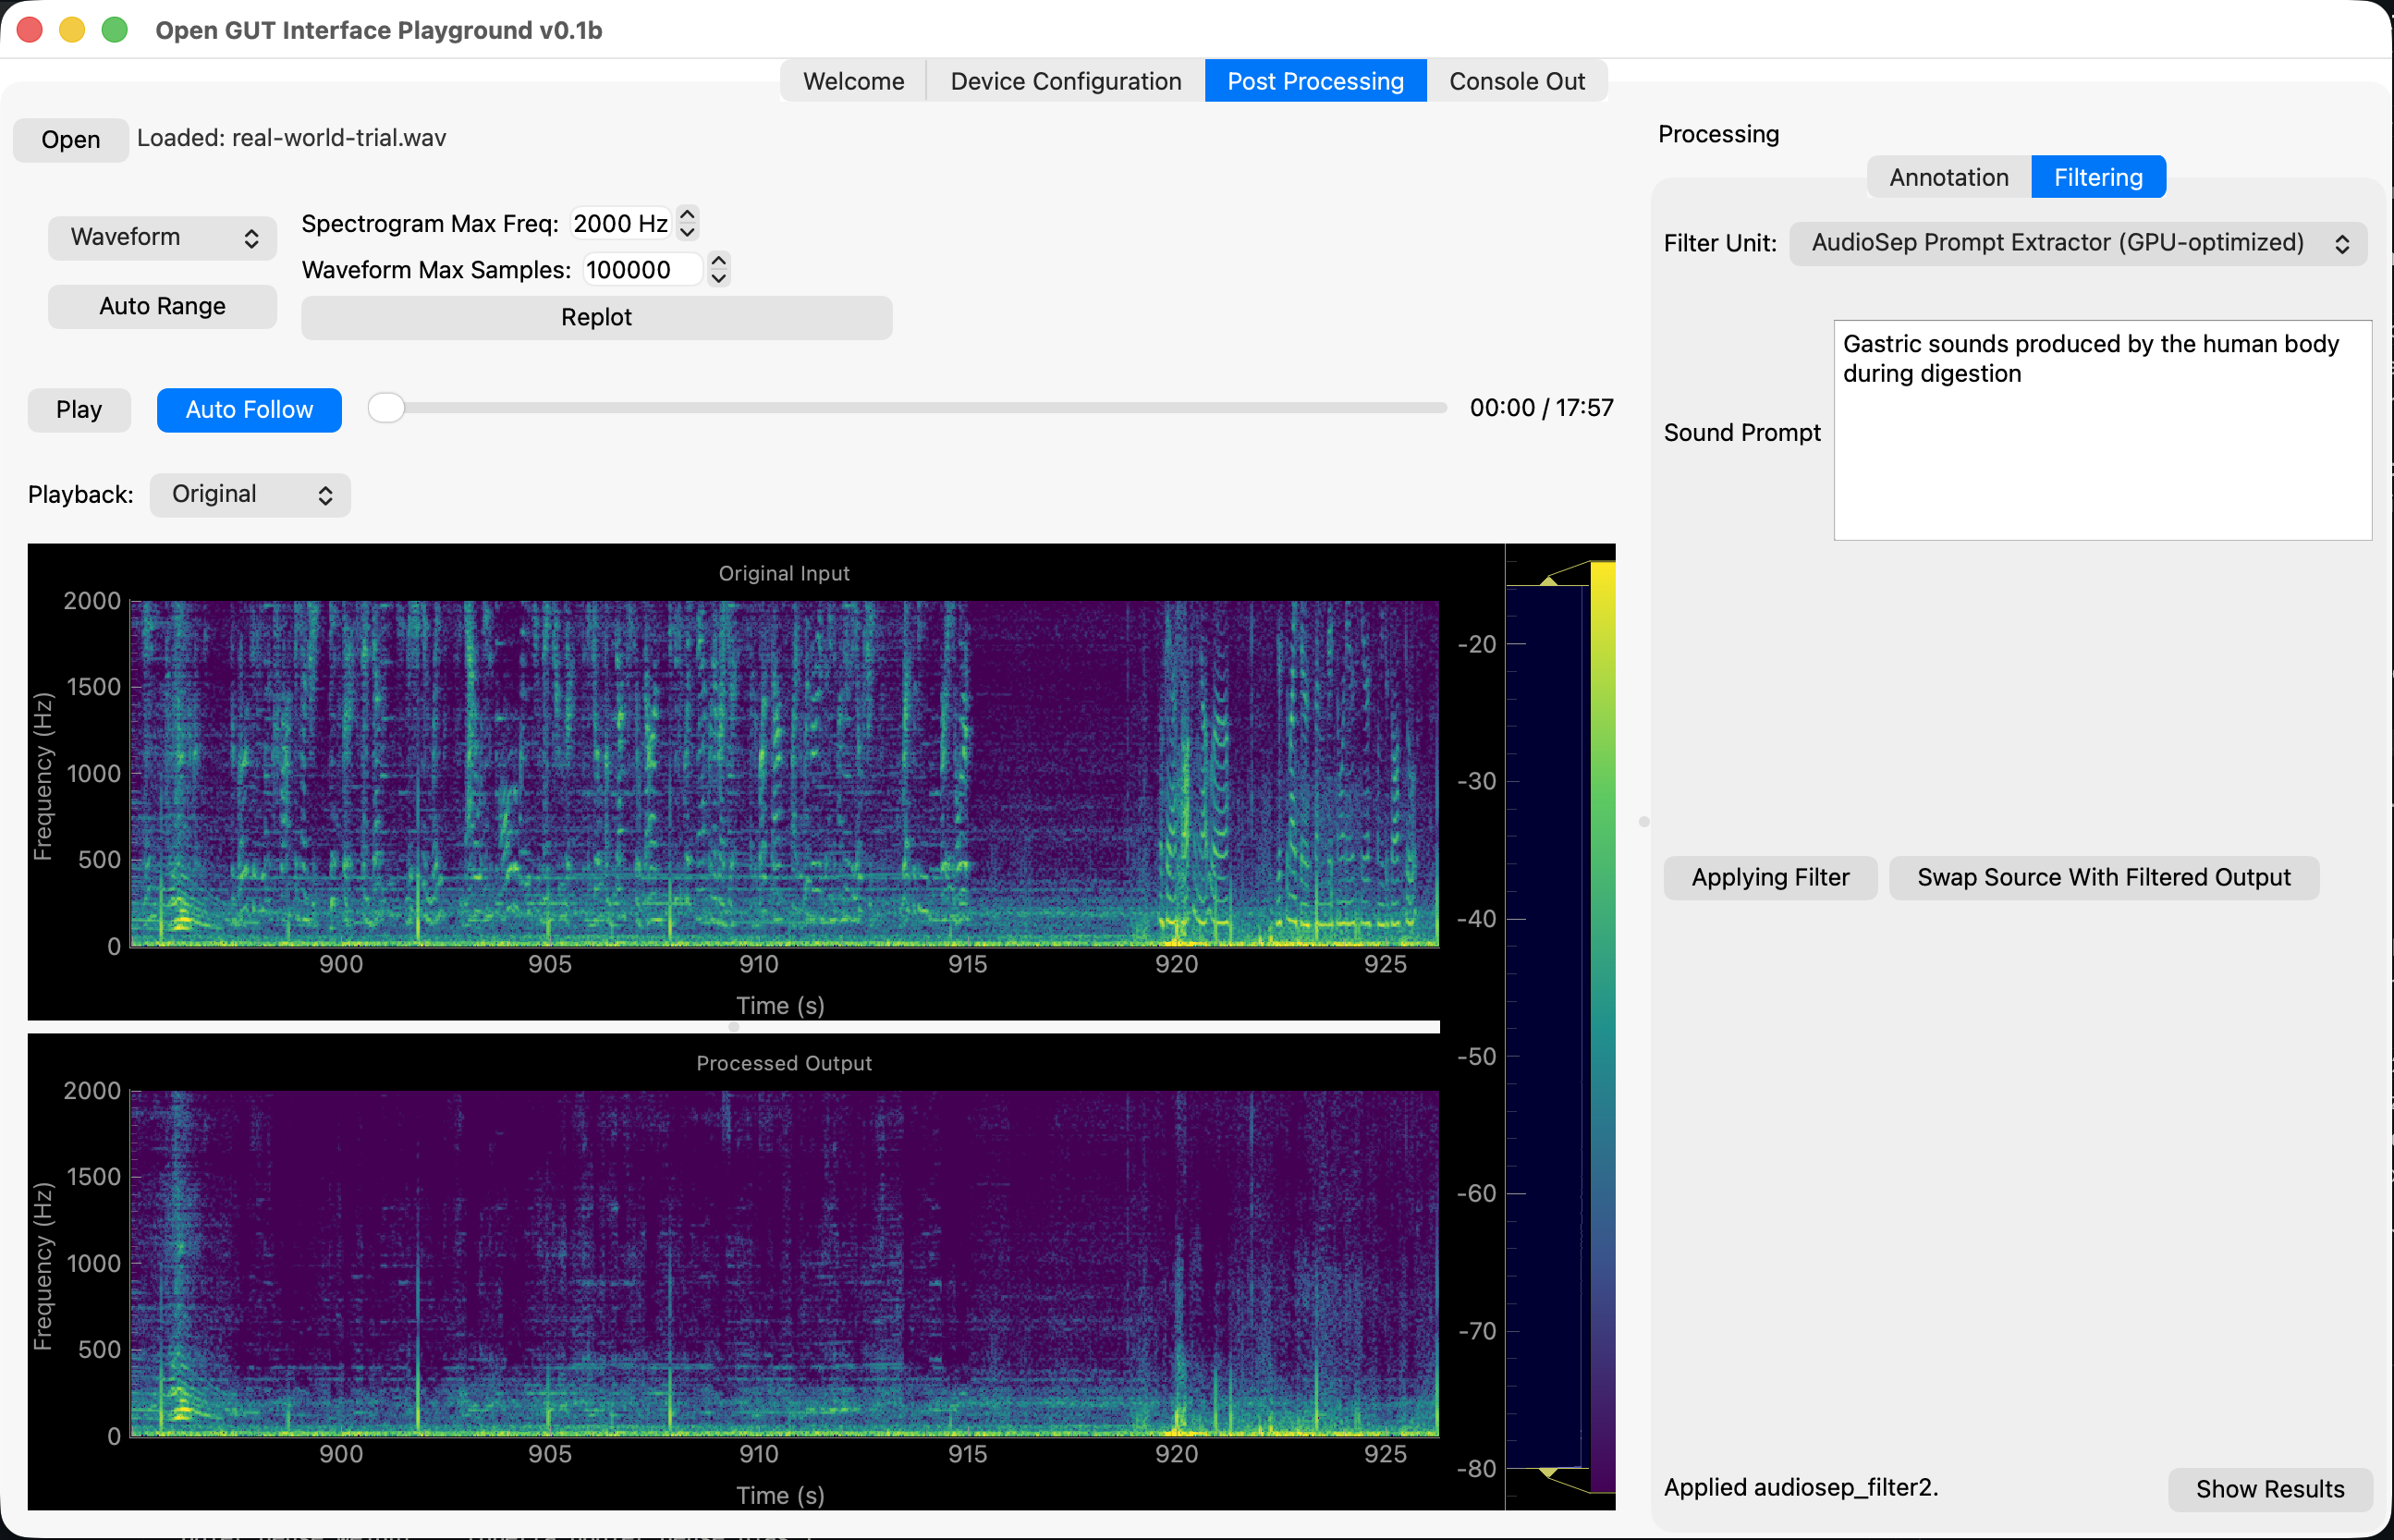Viewport: 2394px width, 1540px height.
Task: Click the Sound Prompt label
Action: [x=1742, y=432]
